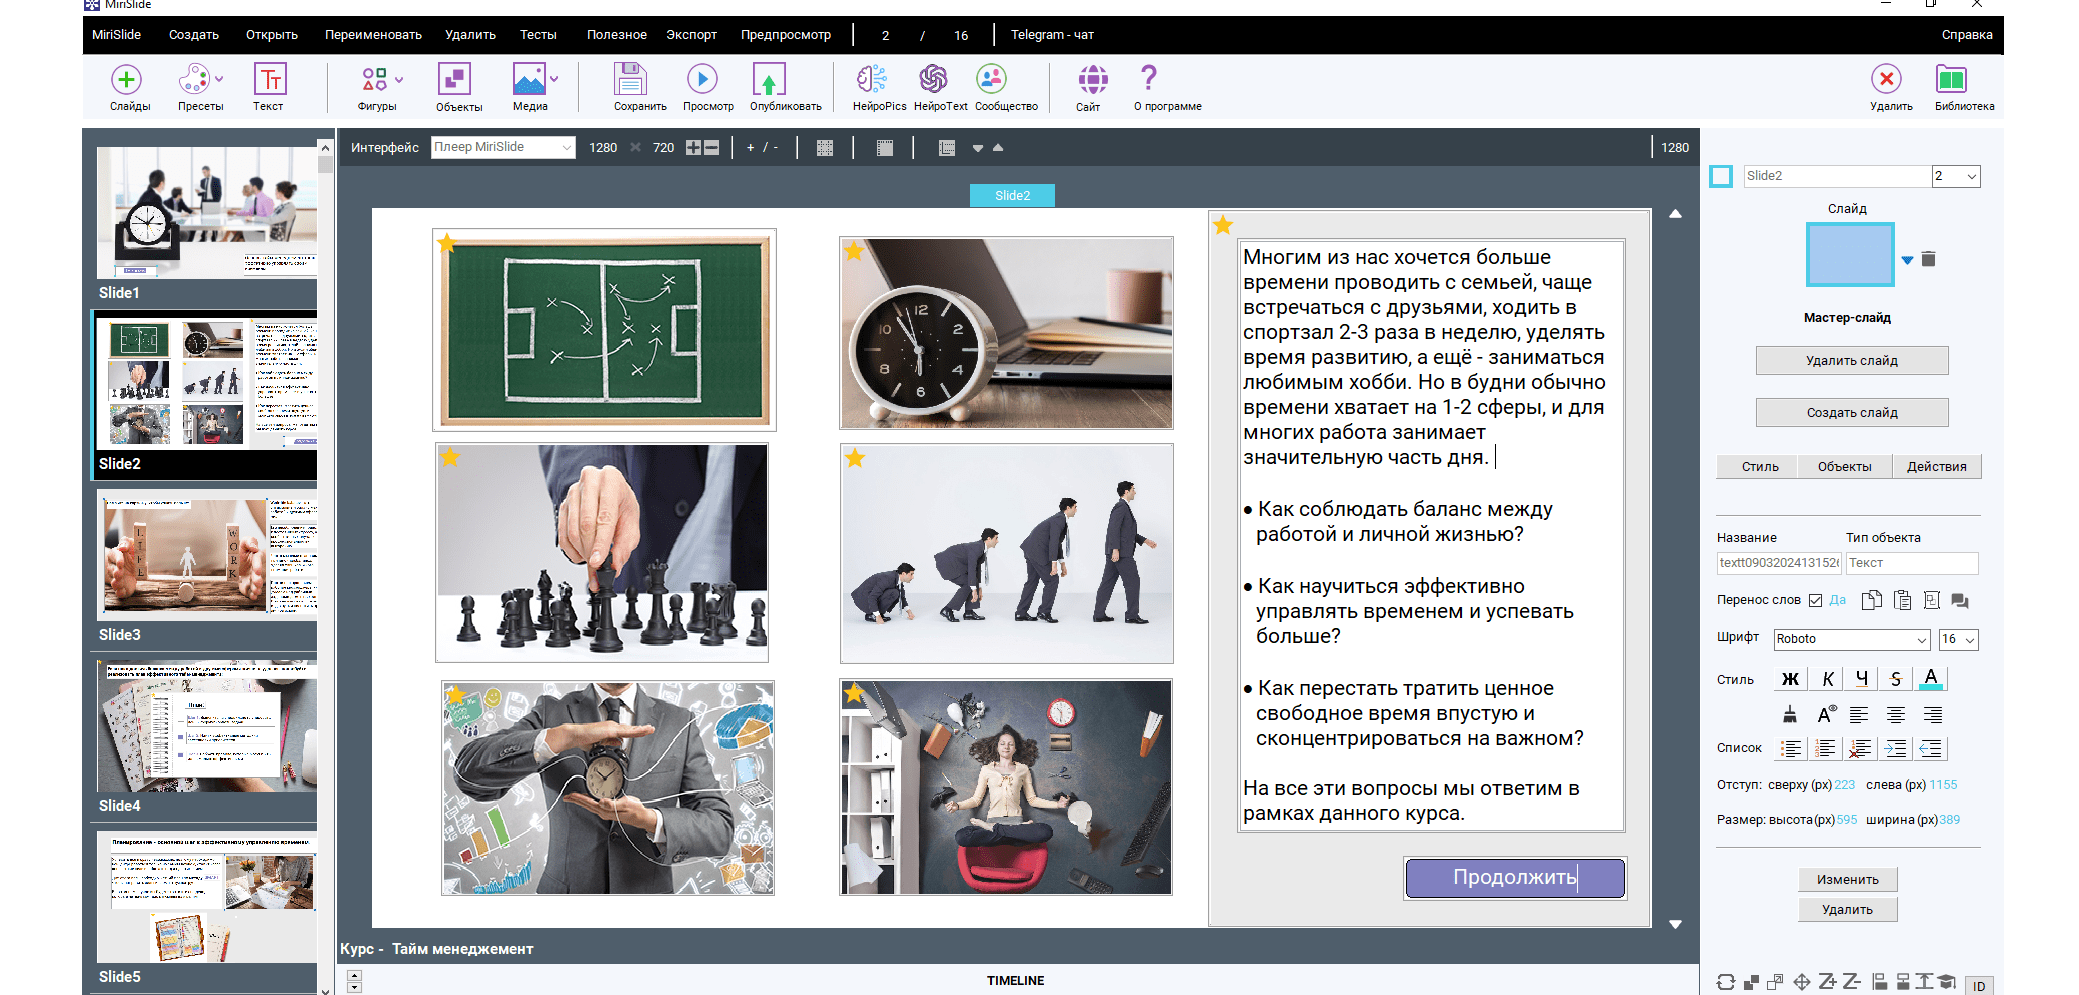Switch to the Действия tab
The width and height of the screenshot is (2079, 995).
[x=1936, y=467]
